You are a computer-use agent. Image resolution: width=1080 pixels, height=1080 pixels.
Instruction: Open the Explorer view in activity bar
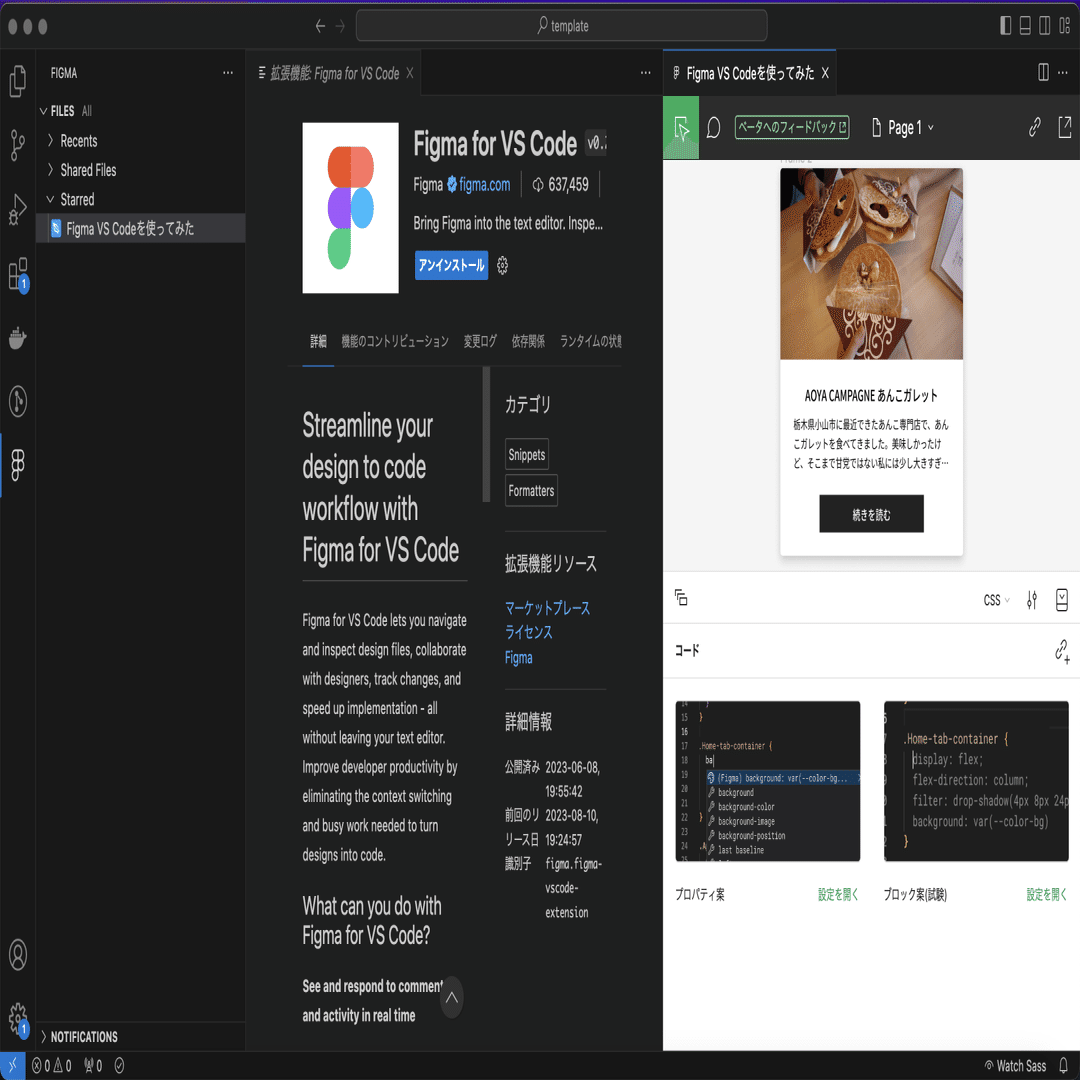(x=18, y=81)
